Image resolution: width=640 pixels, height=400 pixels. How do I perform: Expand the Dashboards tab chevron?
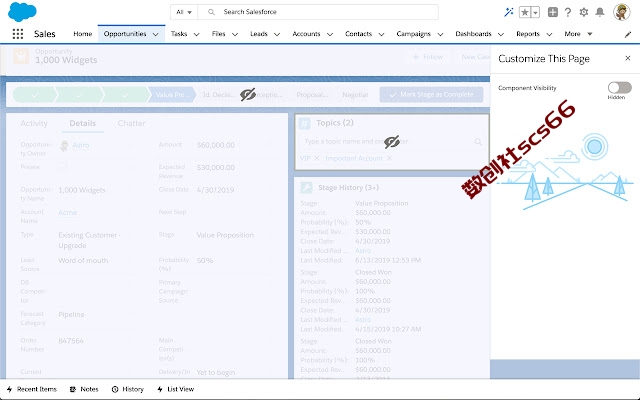(501, 35)
